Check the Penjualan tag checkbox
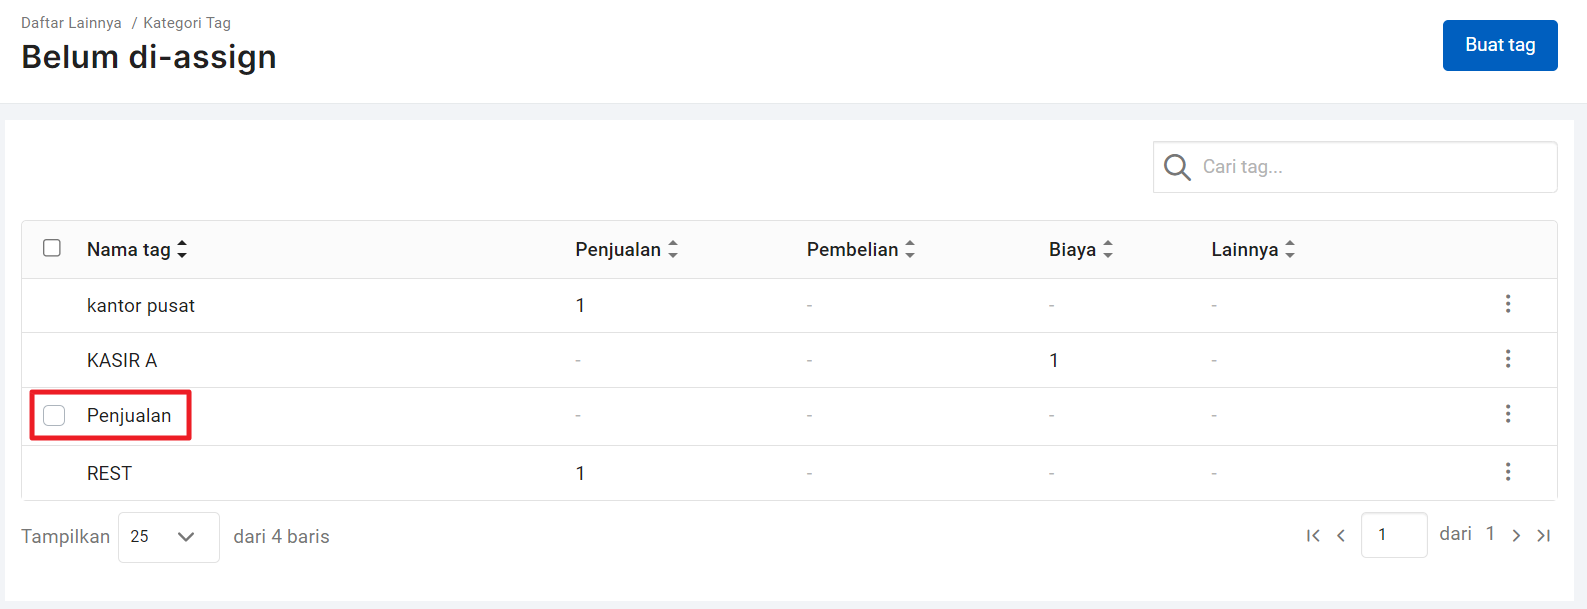The width and height of the screenshot is (1587, 609). point(54,415)
